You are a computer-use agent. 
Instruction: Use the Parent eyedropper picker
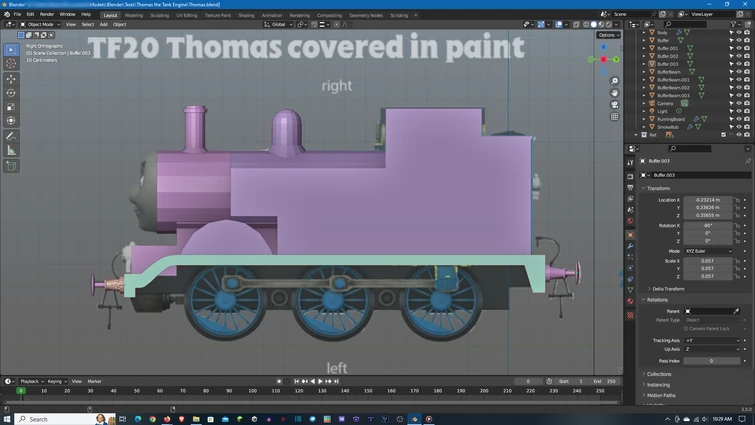(x=736, y=311)
